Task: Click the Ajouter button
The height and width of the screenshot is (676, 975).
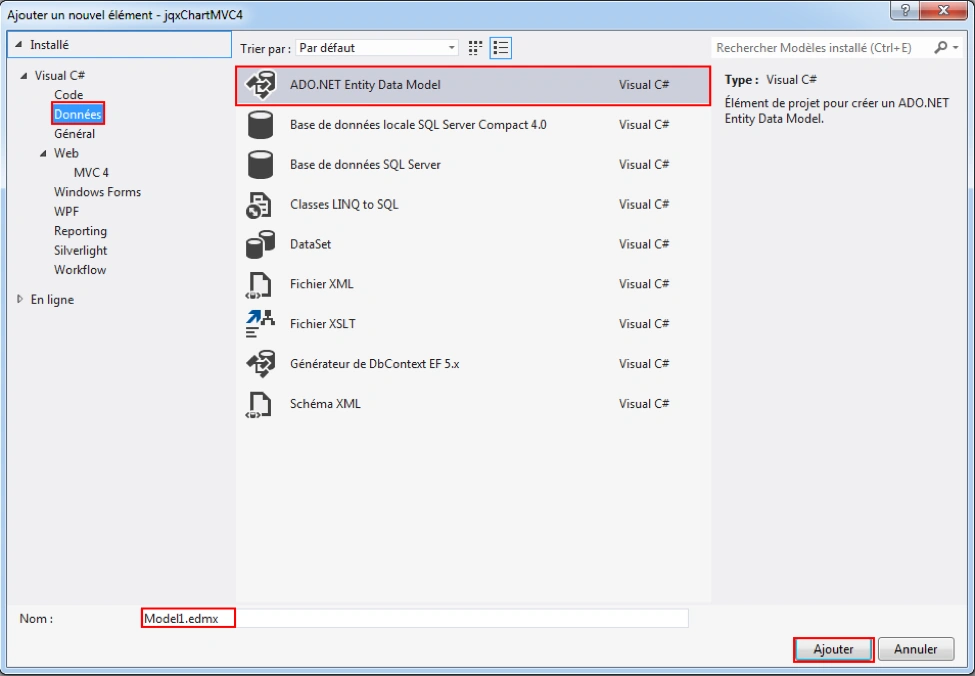Action: [x=834, y=649]
